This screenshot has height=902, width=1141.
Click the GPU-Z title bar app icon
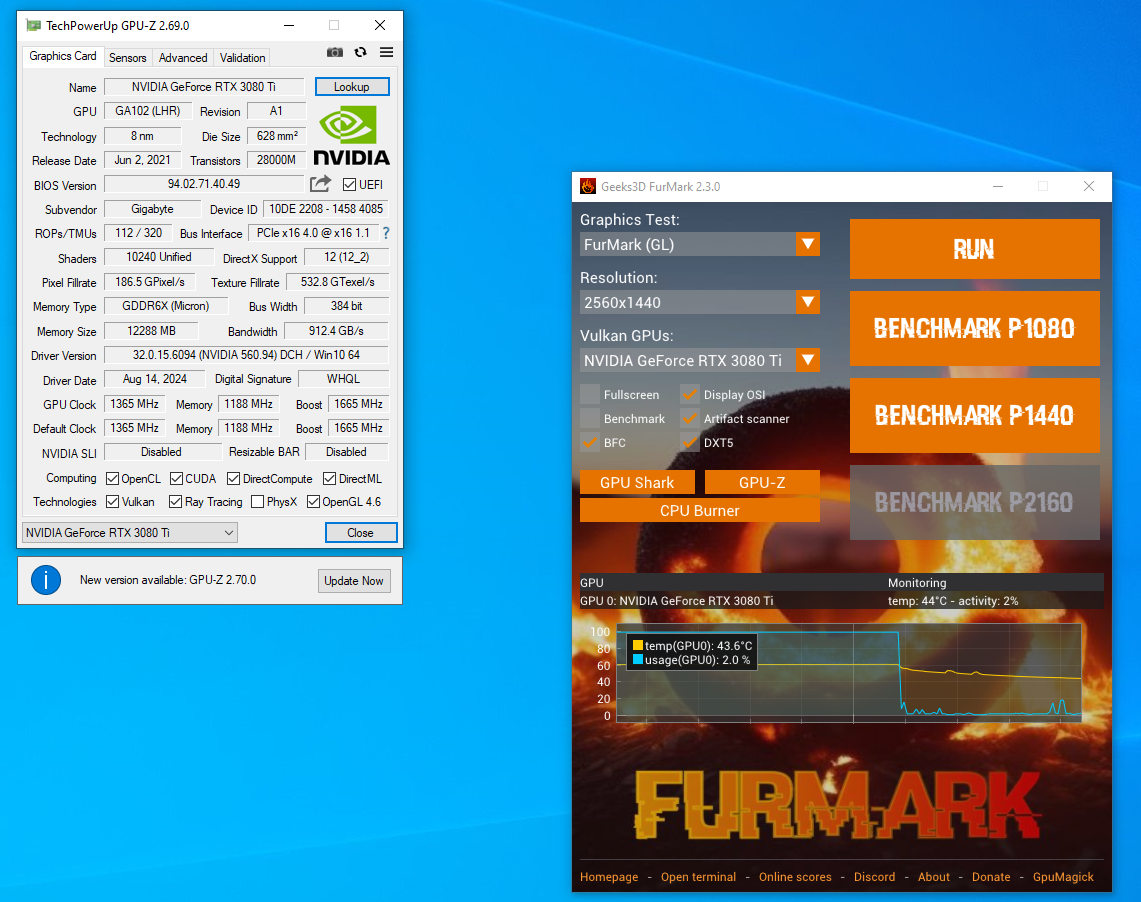33,25
